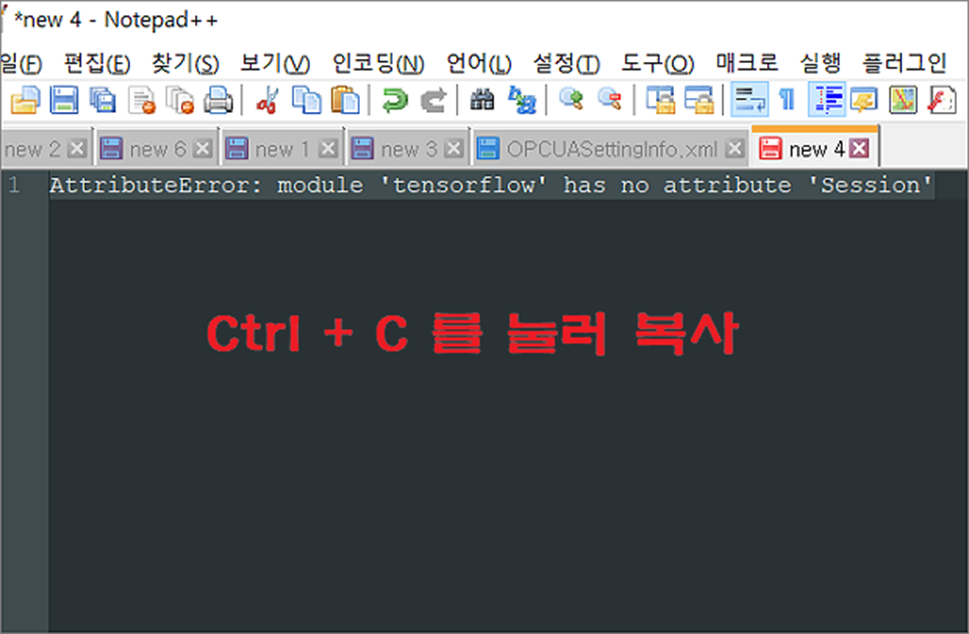Open the 찾기(S) menu

pos(185,63)
